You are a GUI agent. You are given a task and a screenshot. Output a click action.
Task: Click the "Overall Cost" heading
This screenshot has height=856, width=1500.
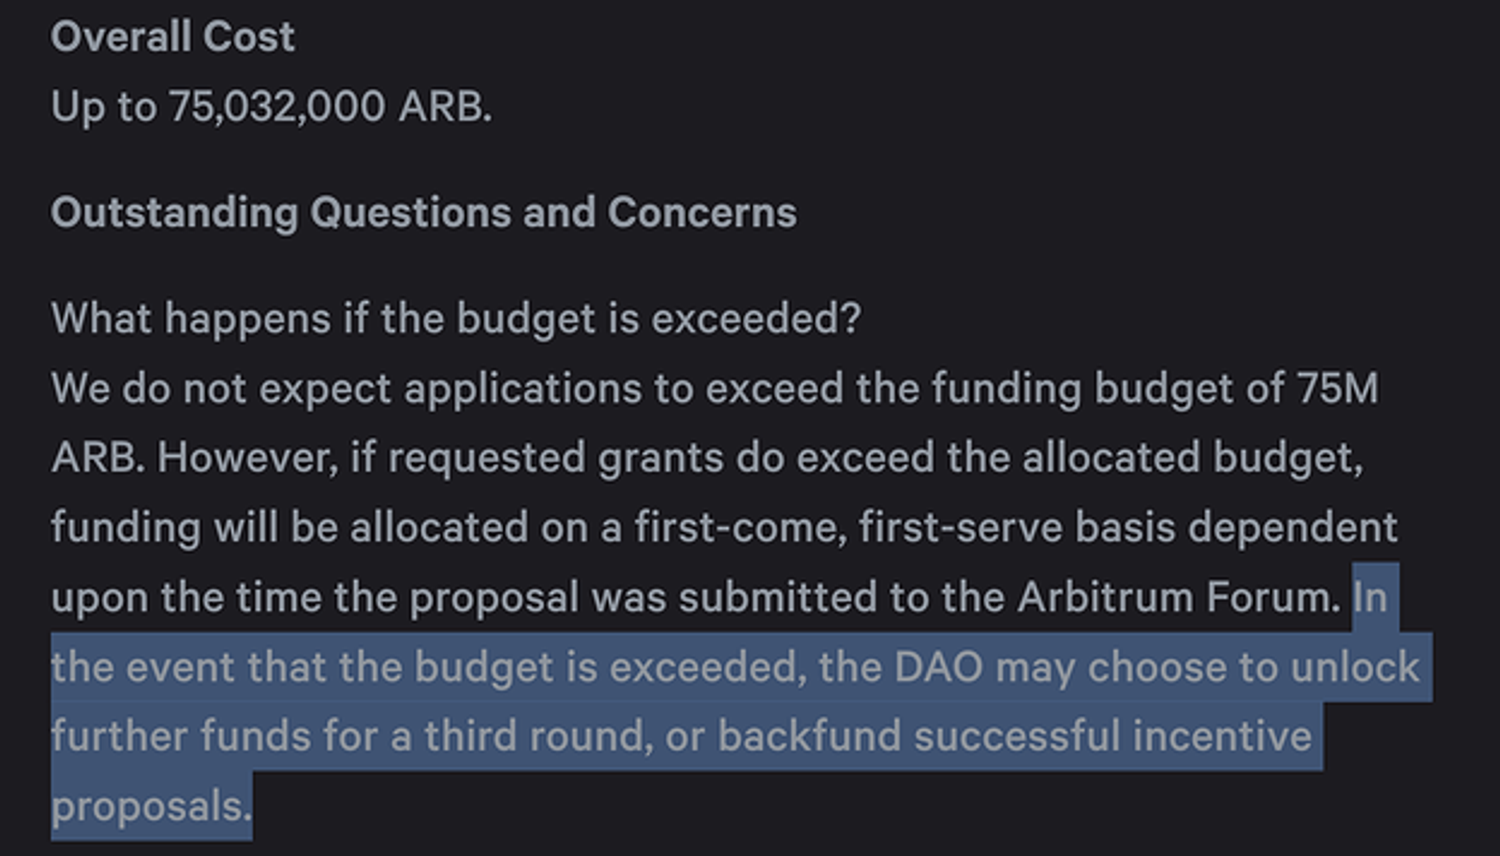click(172, 37)
